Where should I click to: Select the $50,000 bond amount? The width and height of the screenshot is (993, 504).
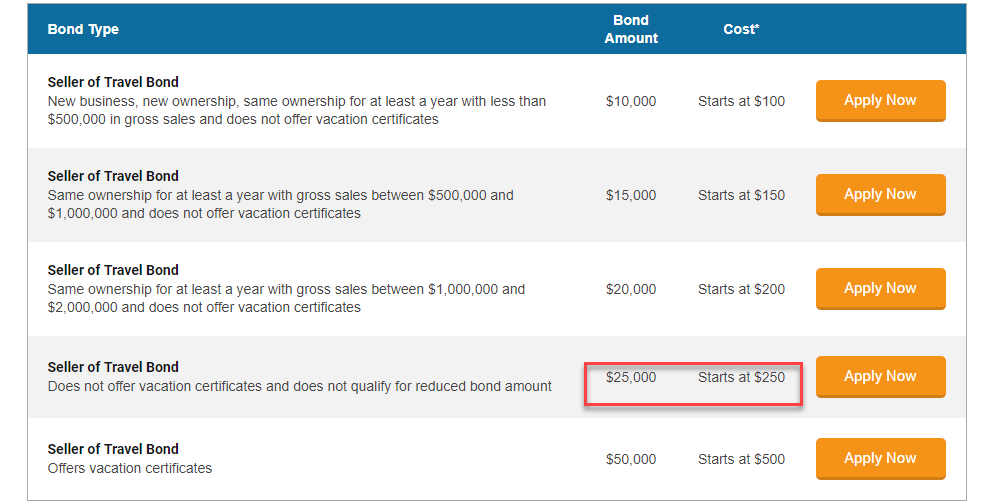(631, 459)
